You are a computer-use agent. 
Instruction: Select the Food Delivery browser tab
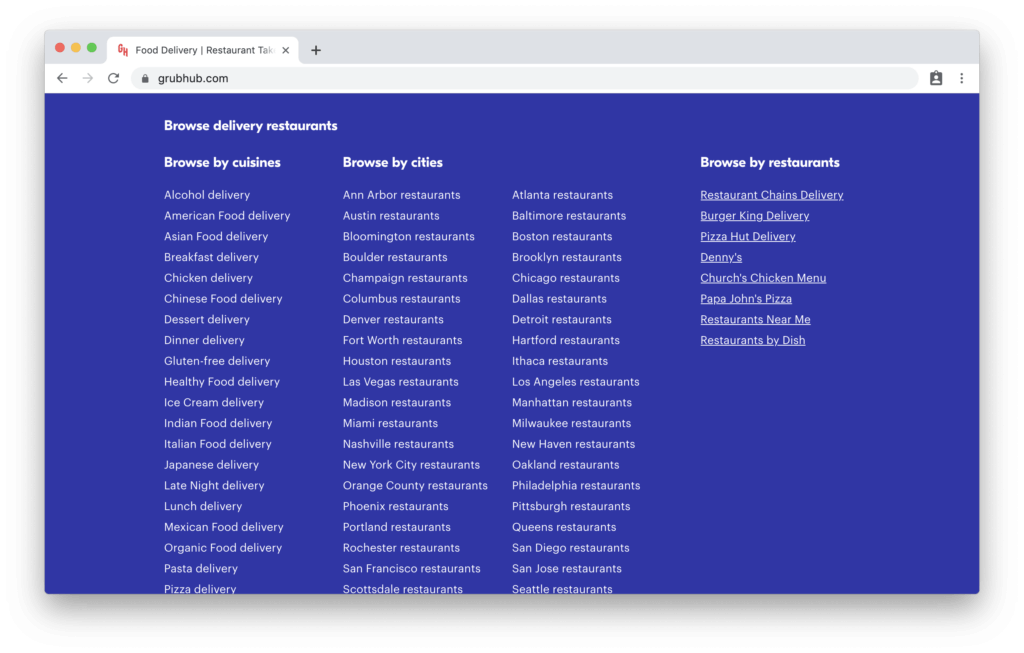(x=203, y=50)
